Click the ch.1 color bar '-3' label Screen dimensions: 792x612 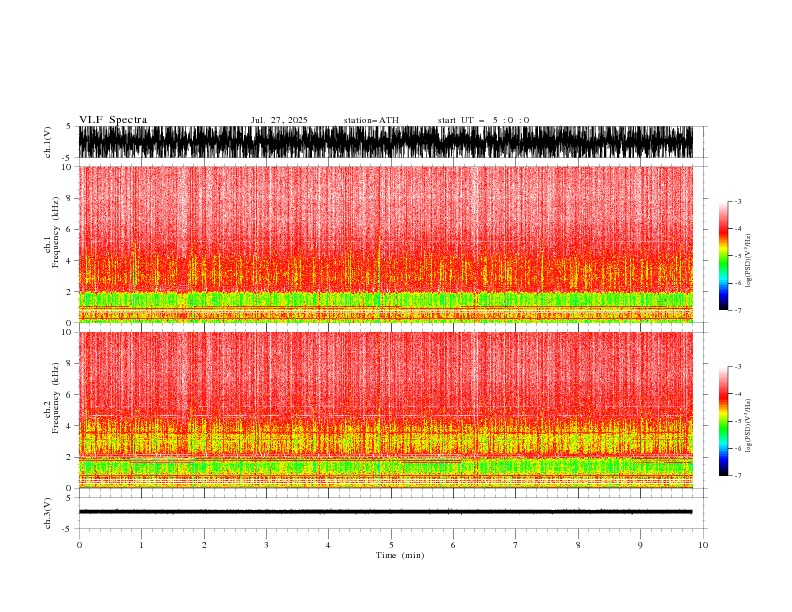coord(737,201)
